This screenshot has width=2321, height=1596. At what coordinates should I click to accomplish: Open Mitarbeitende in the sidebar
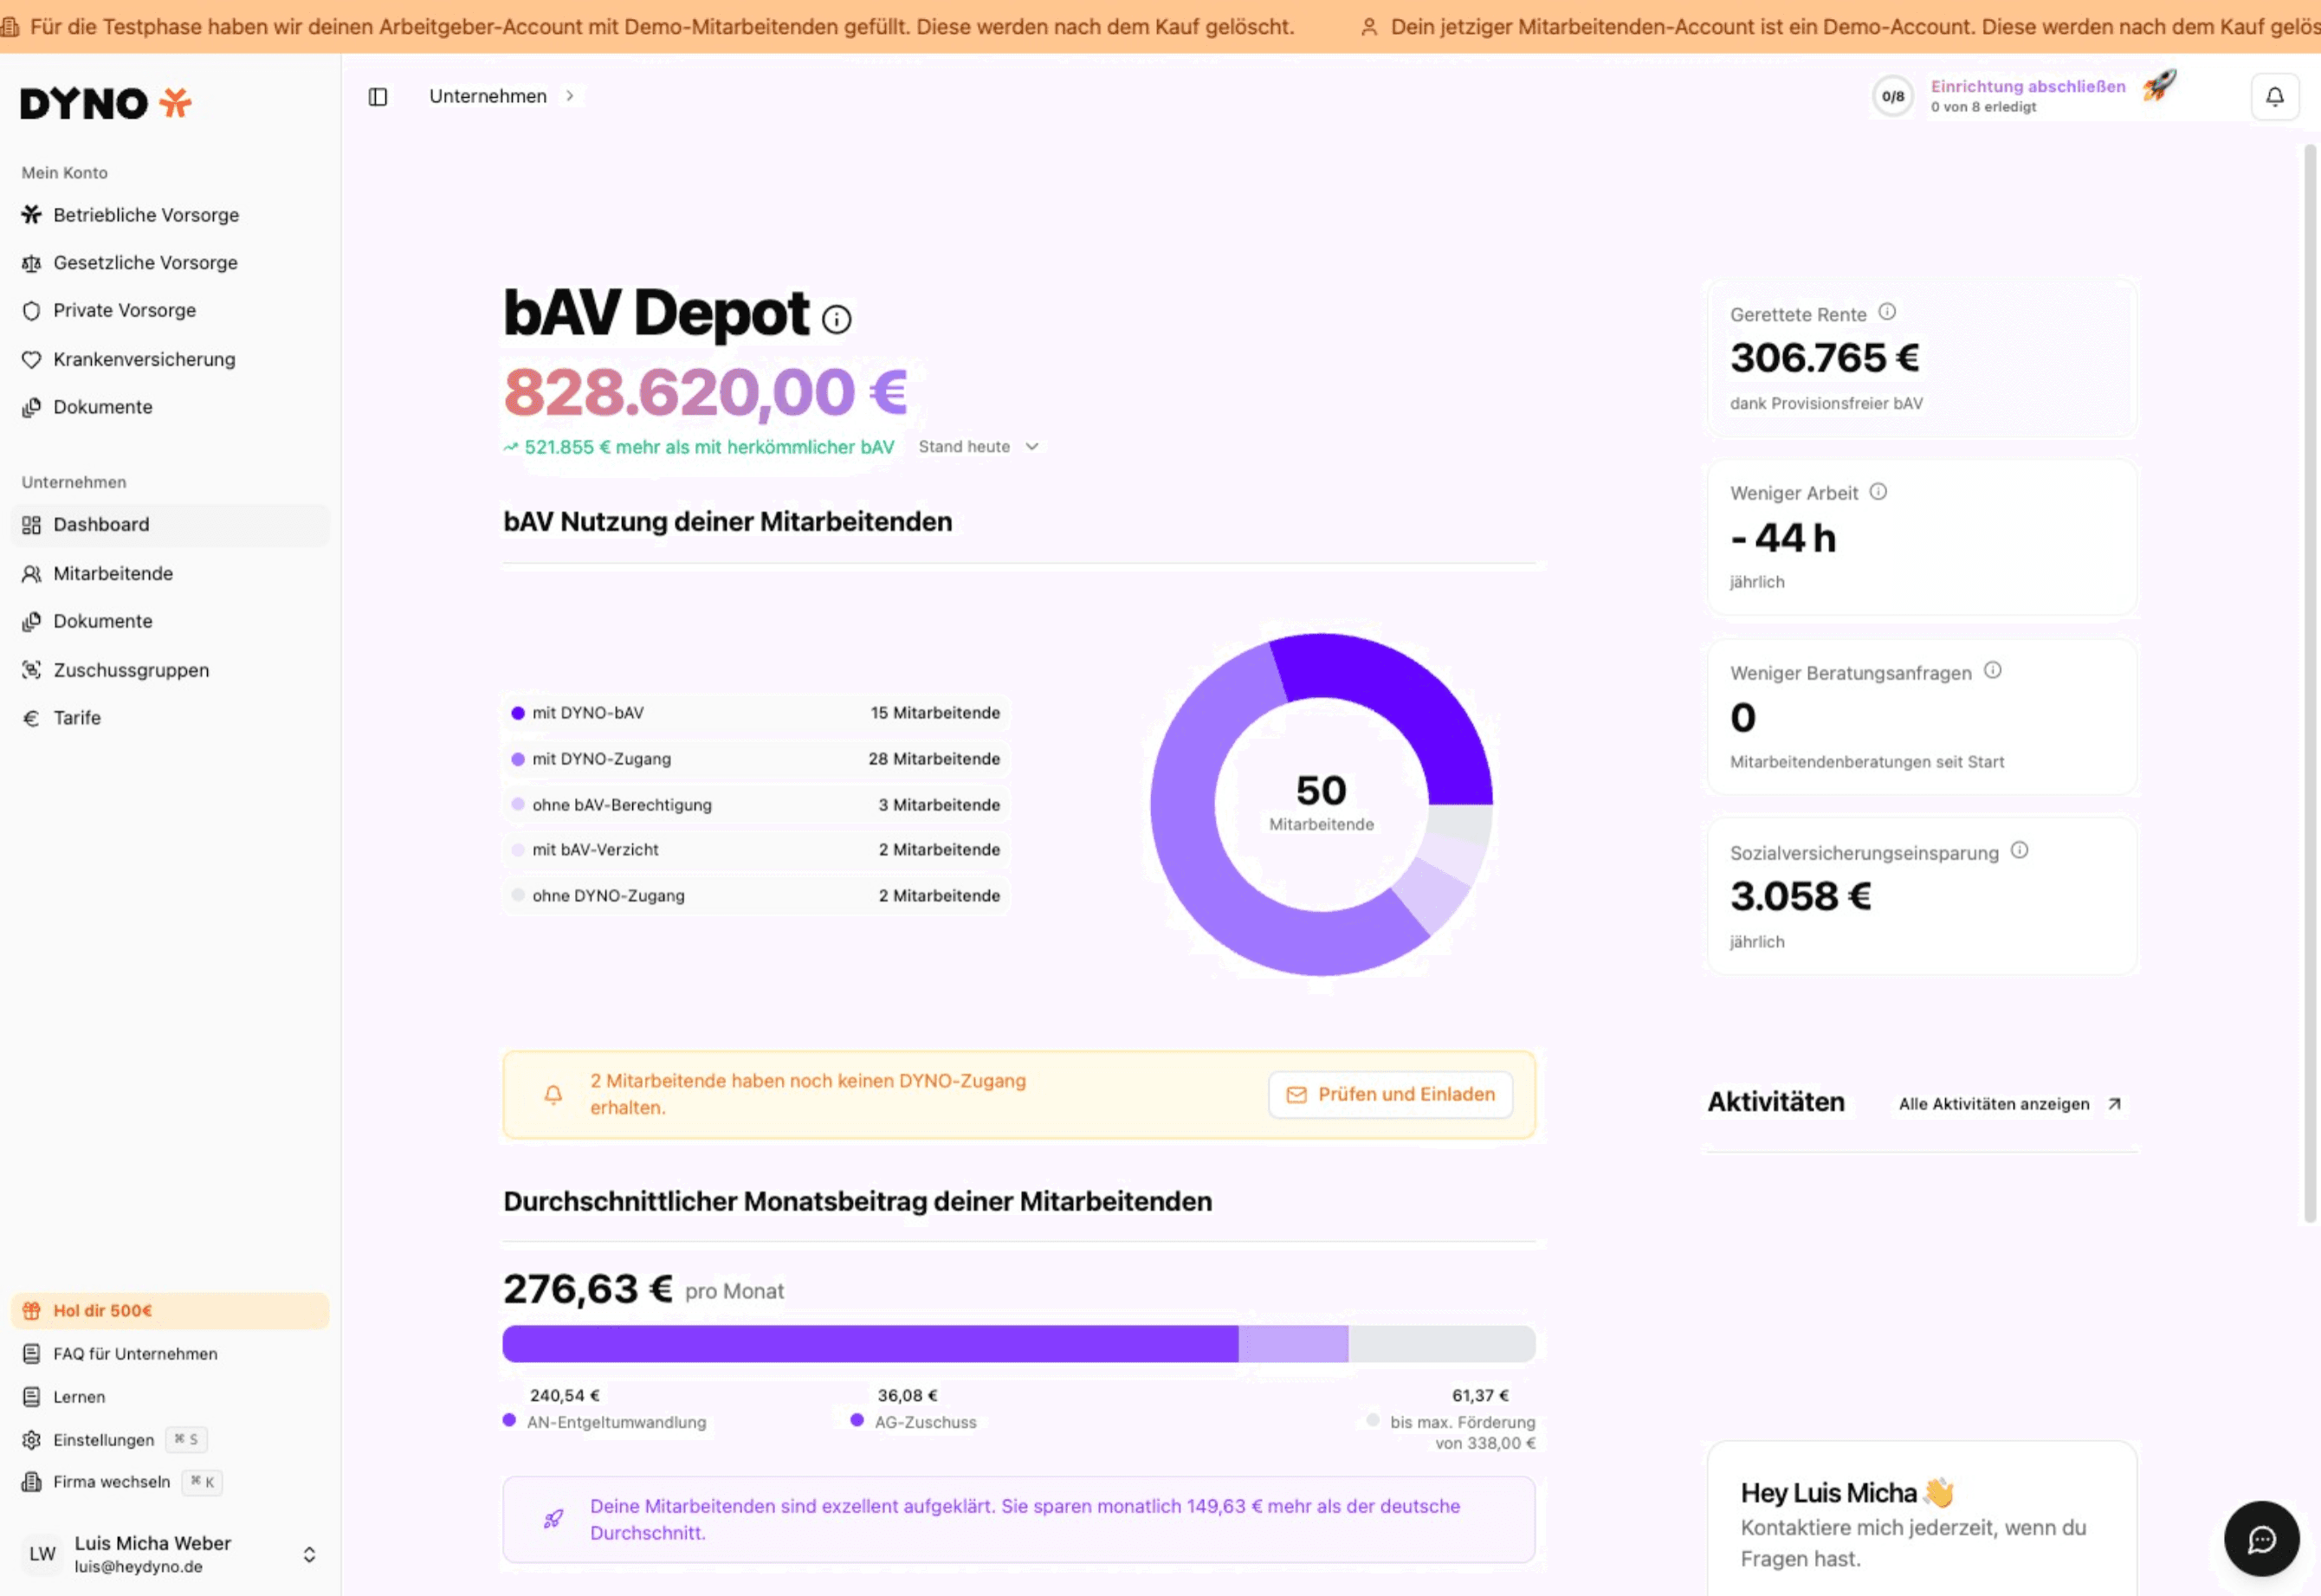pyautogui.click(x=113, y=573)
